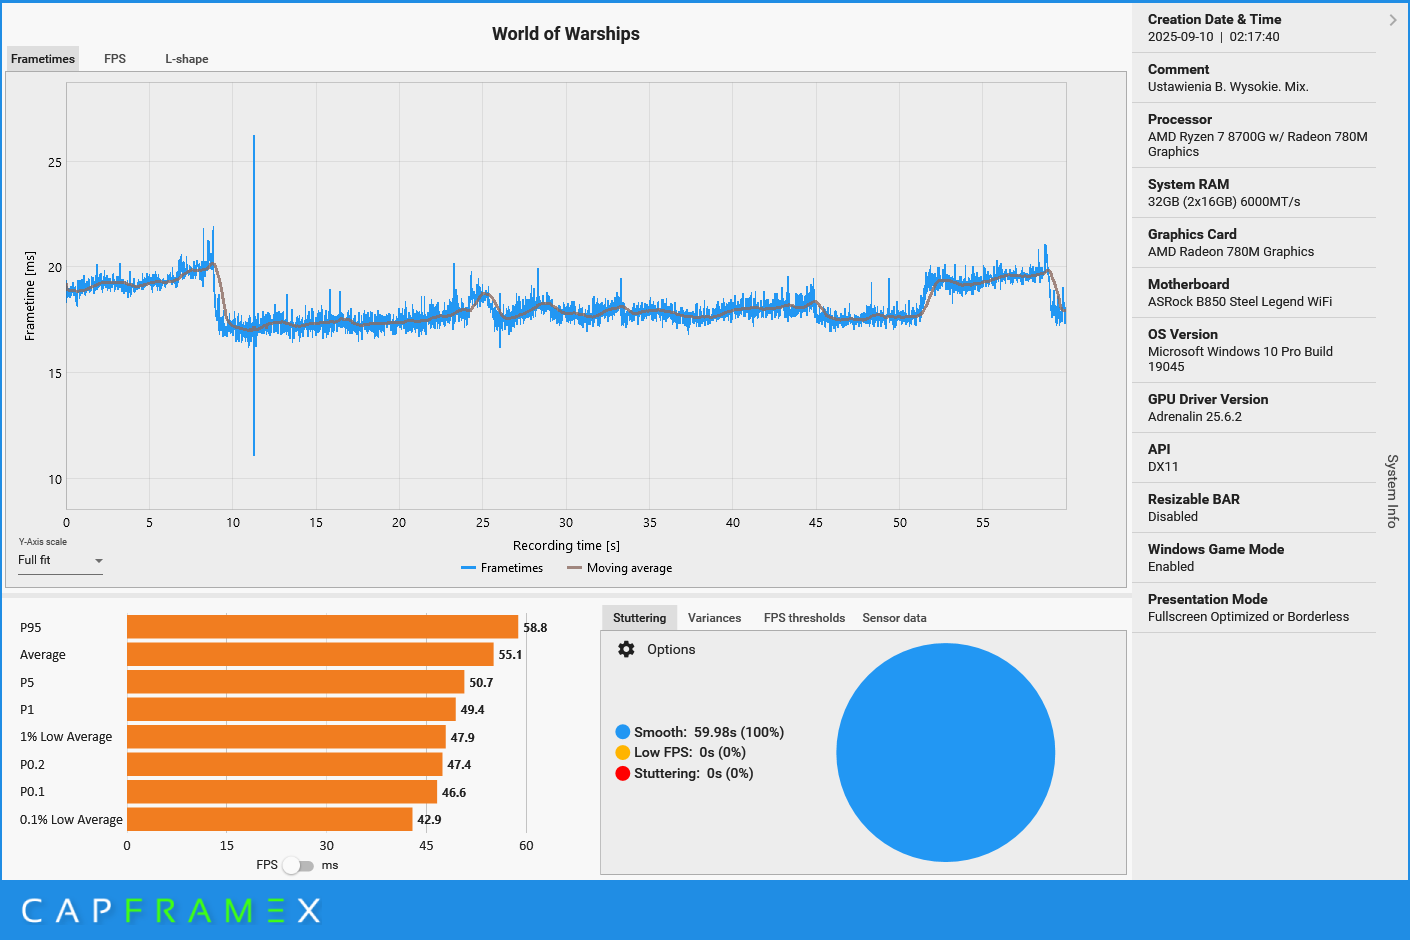Click the 'Stuttering: 0s (0%)' text
This screenshot has height=940, width=1410.
tap(694, 773)
